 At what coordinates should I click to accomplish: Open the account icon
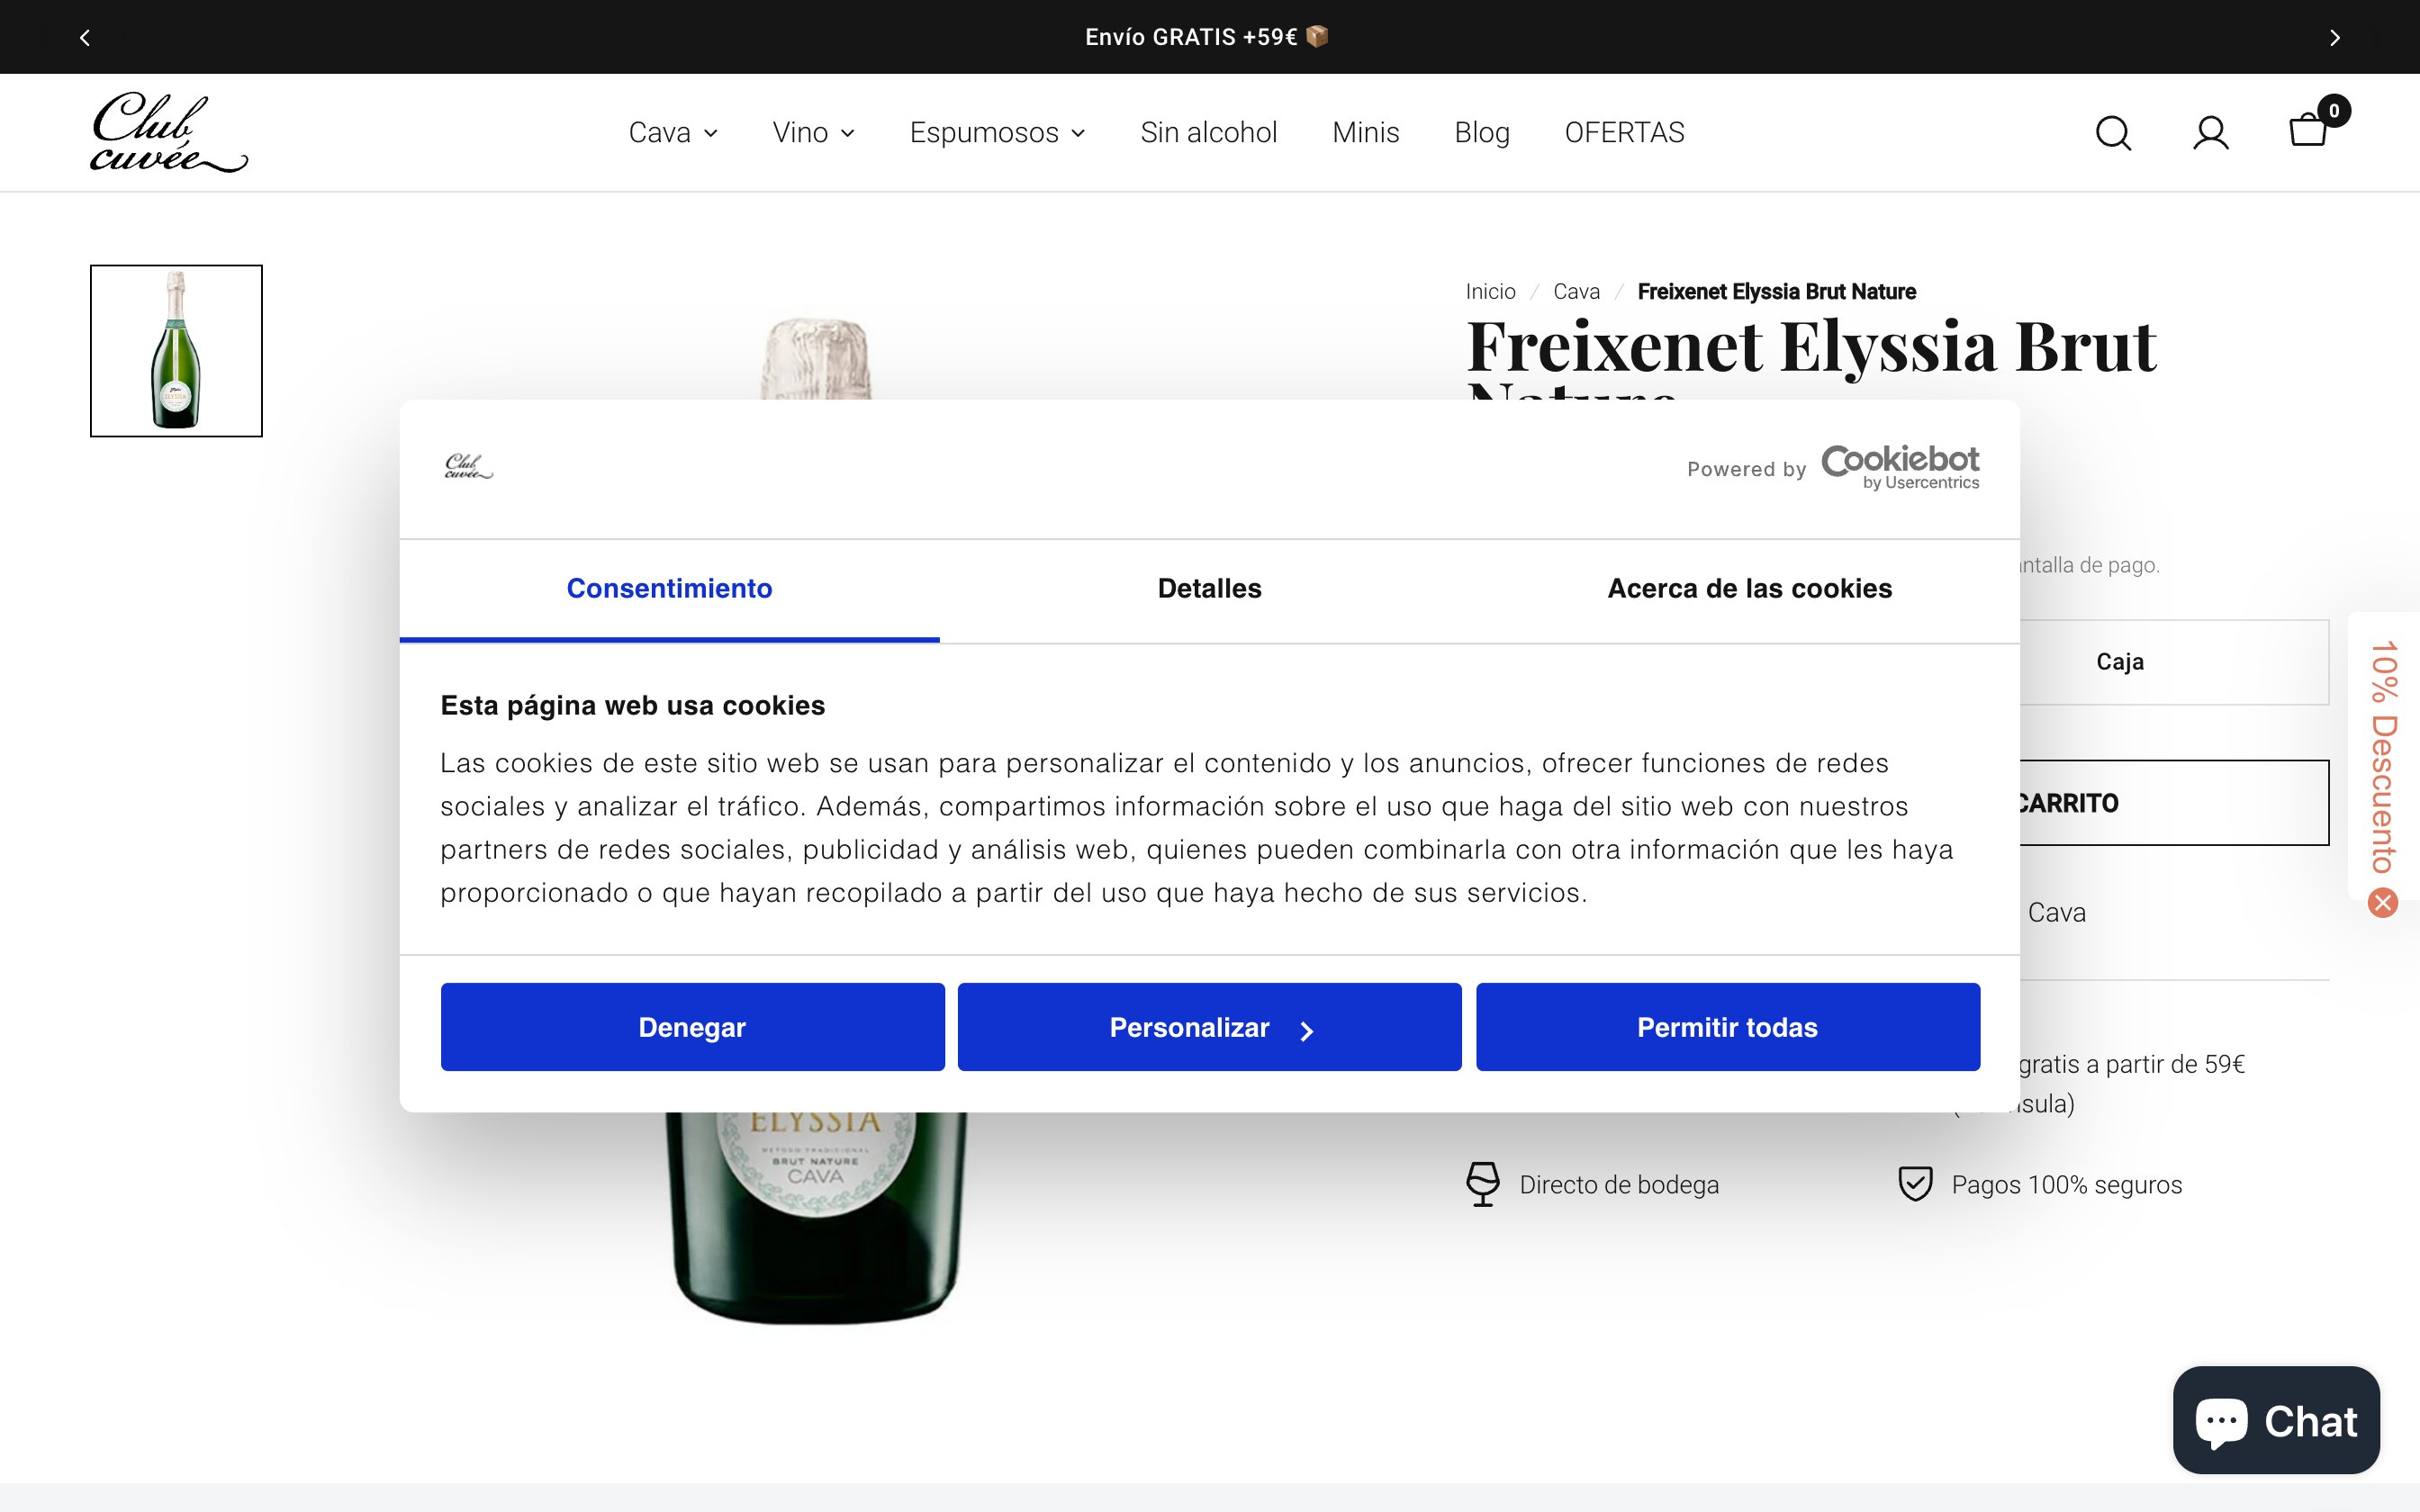click(x=2210, y=132)
